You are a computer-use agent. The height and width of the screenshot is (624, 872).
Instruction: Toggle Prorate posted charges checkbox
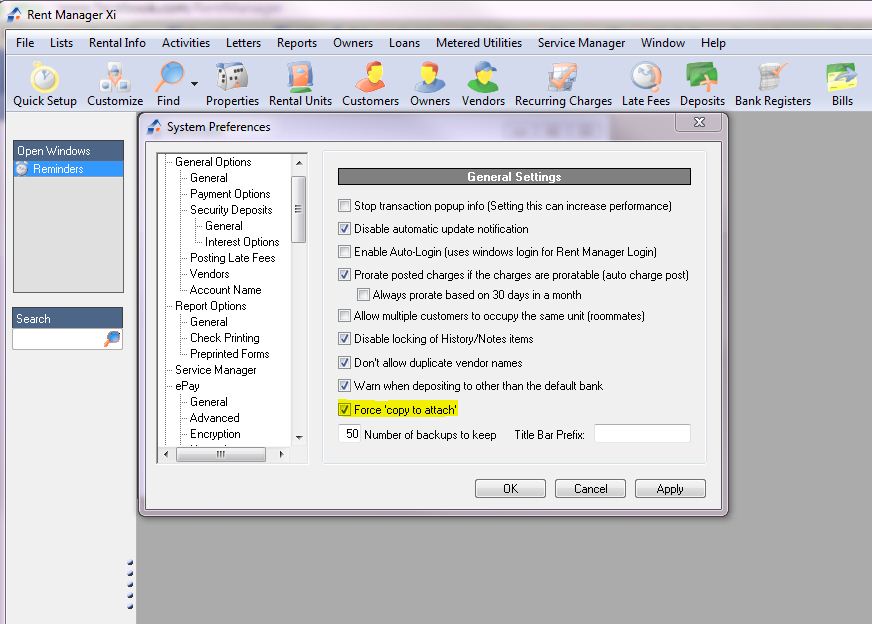(344, 274)
